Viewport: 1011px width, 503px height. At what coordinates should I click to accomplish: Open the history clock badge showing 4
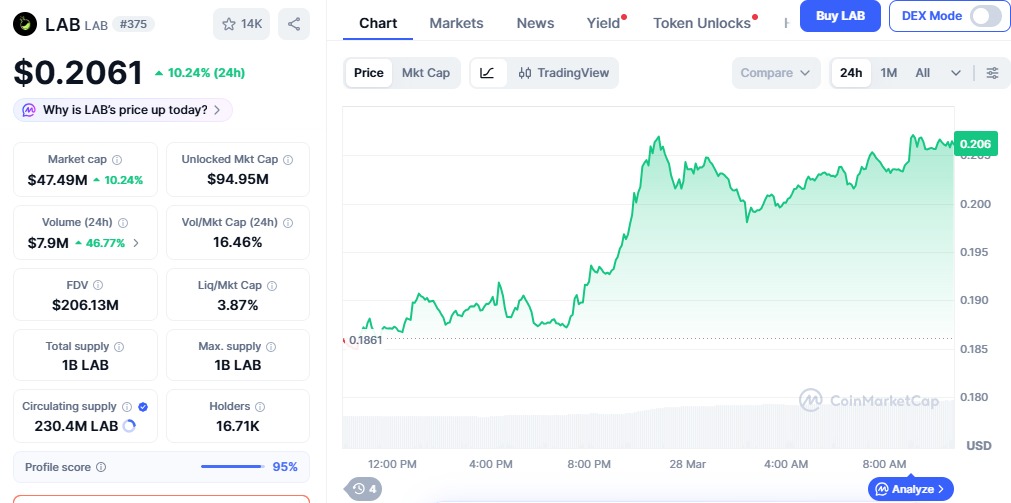[364, 489]
